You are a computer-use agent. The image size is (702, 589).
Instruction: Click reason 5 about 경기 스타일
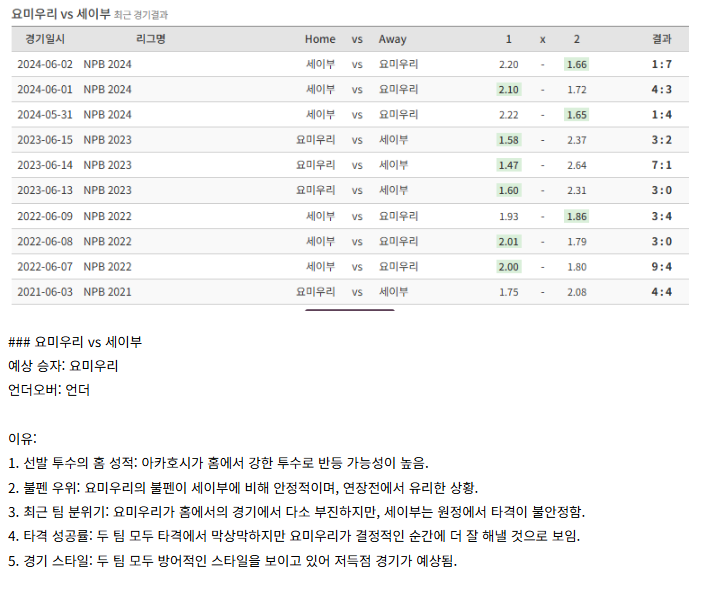(x=232, y=560)
